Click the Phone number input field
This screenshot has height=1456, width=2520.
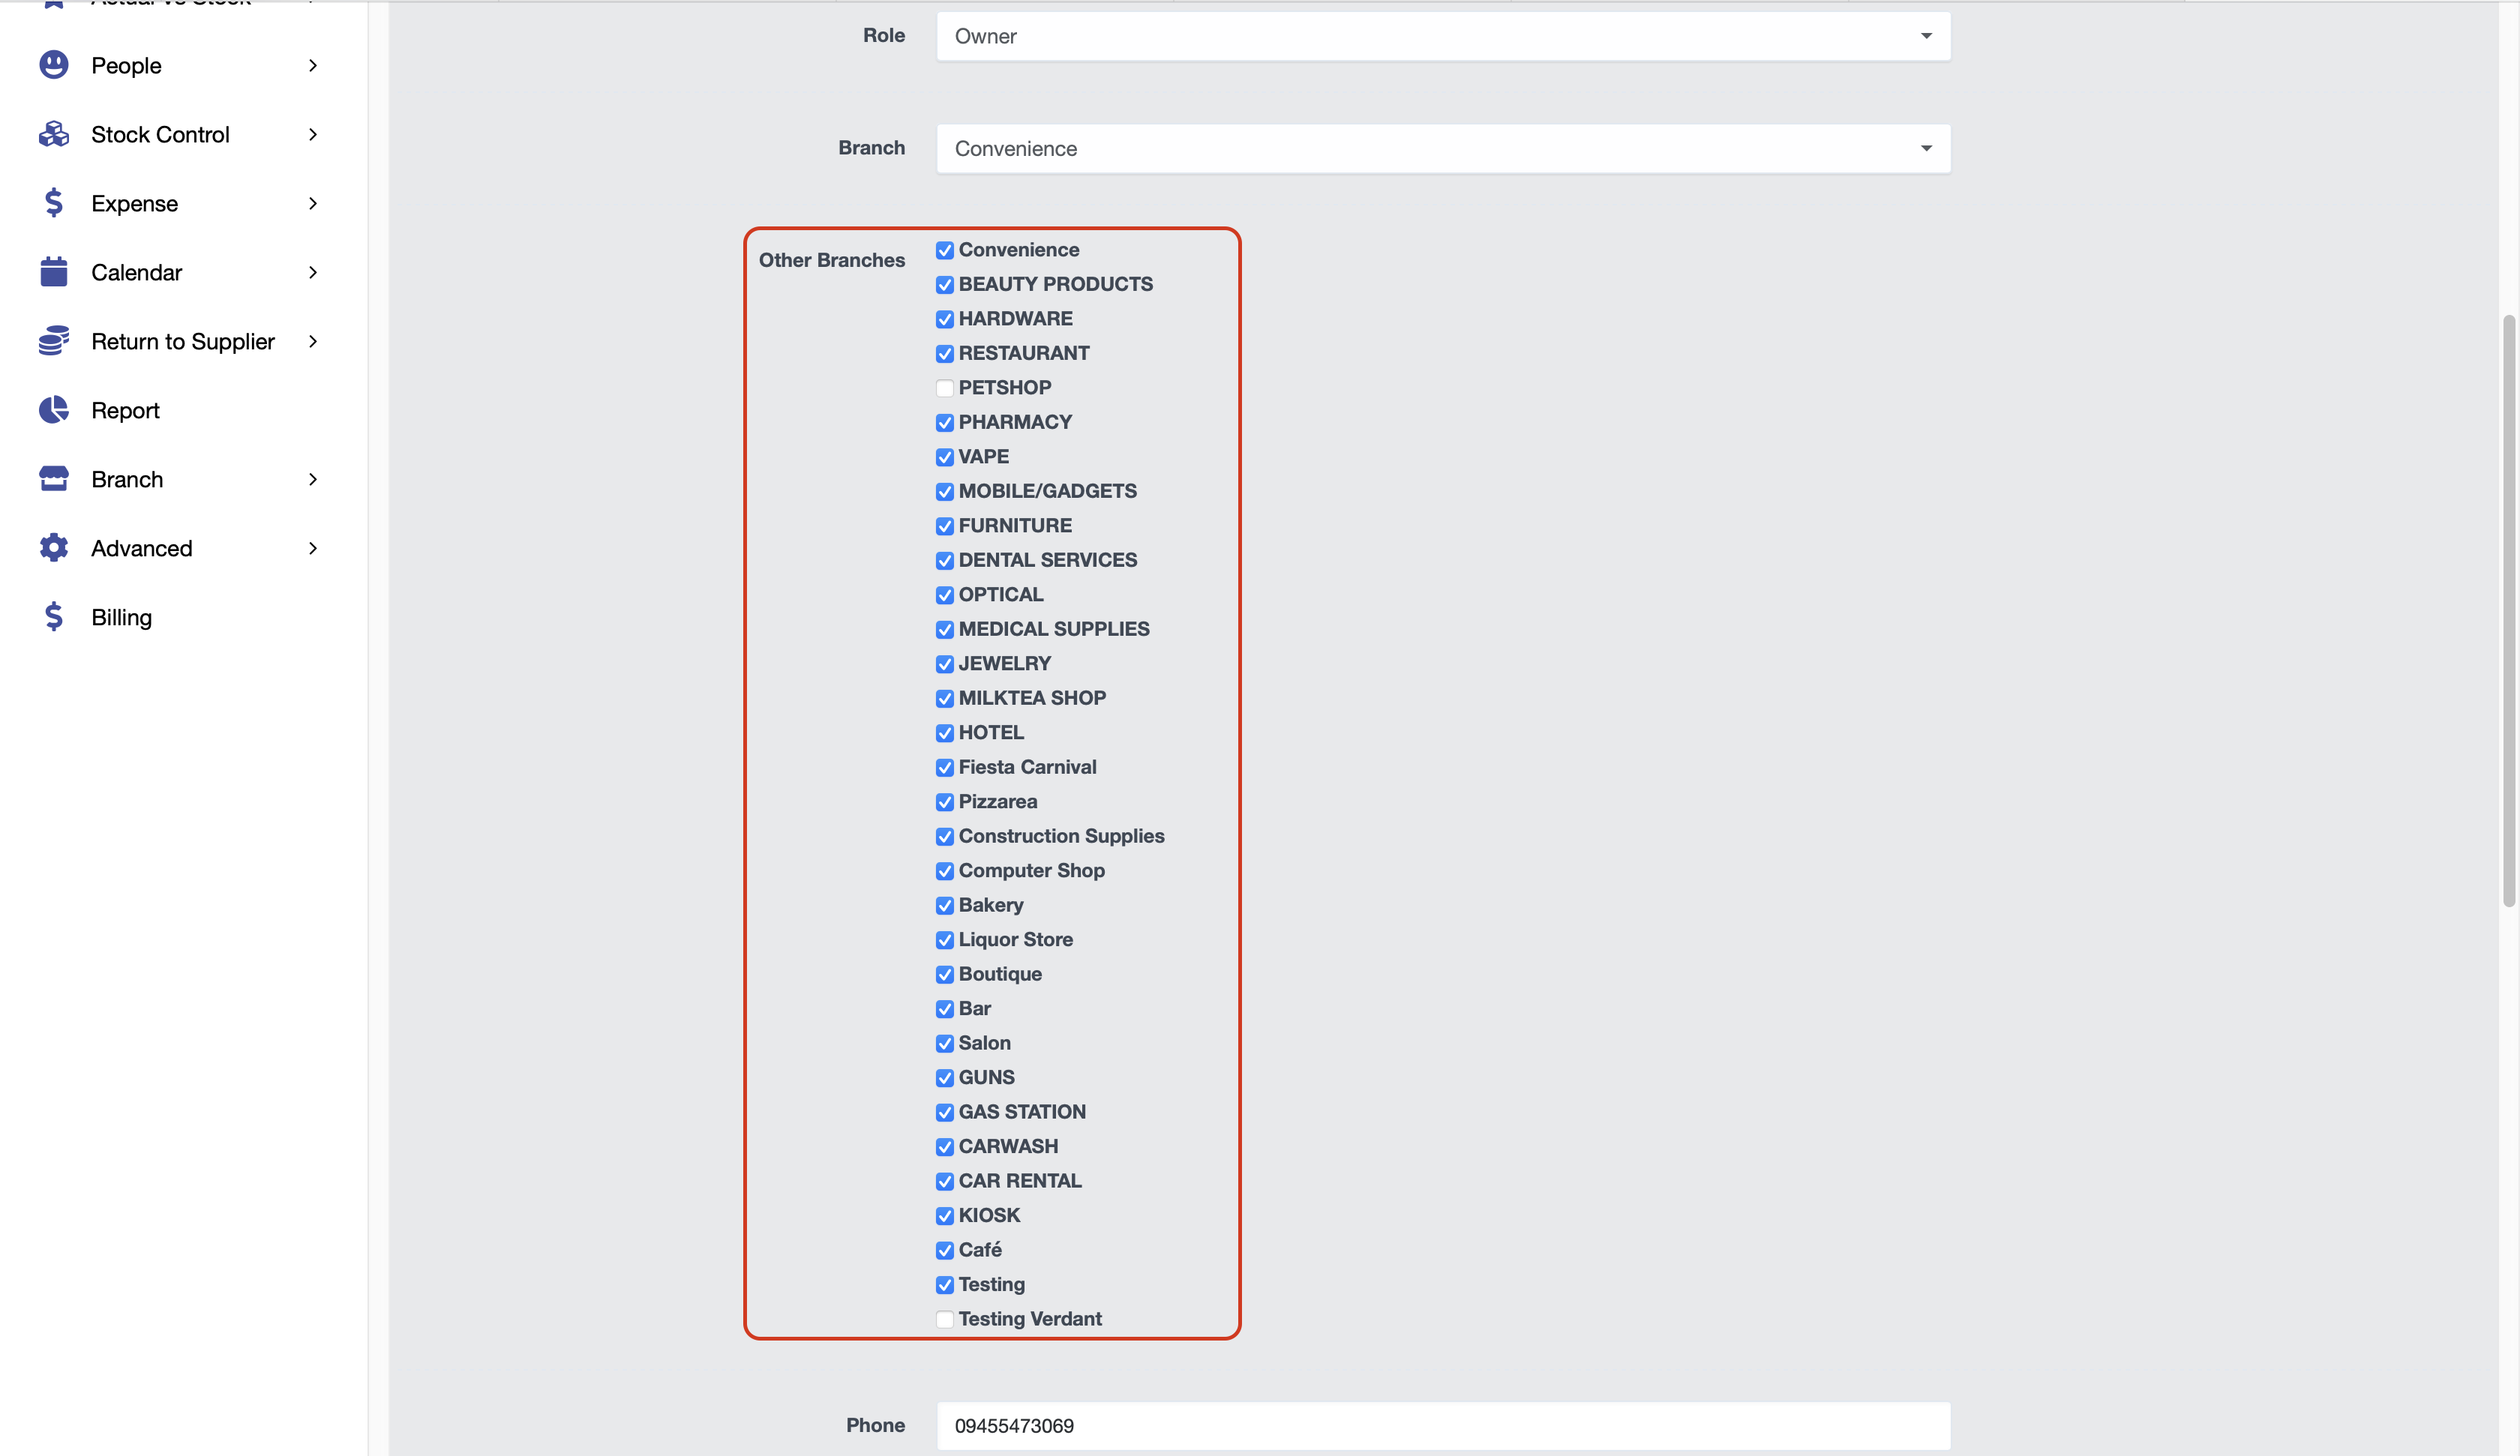point(1442,1426)
